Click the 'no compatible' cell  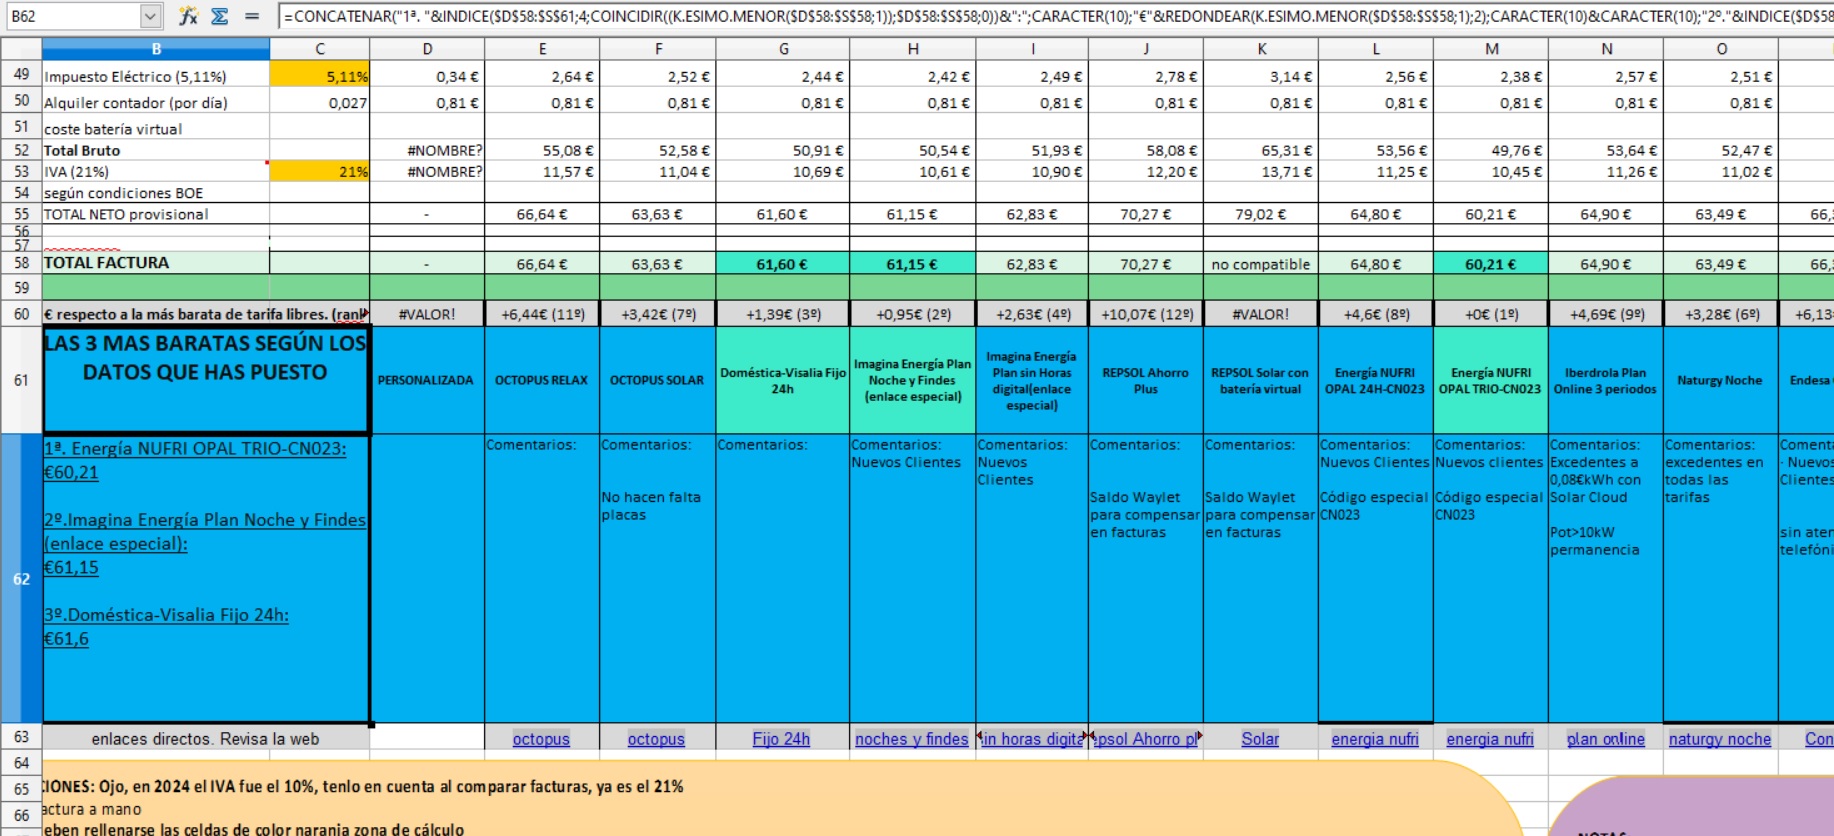coord(1261,264)
